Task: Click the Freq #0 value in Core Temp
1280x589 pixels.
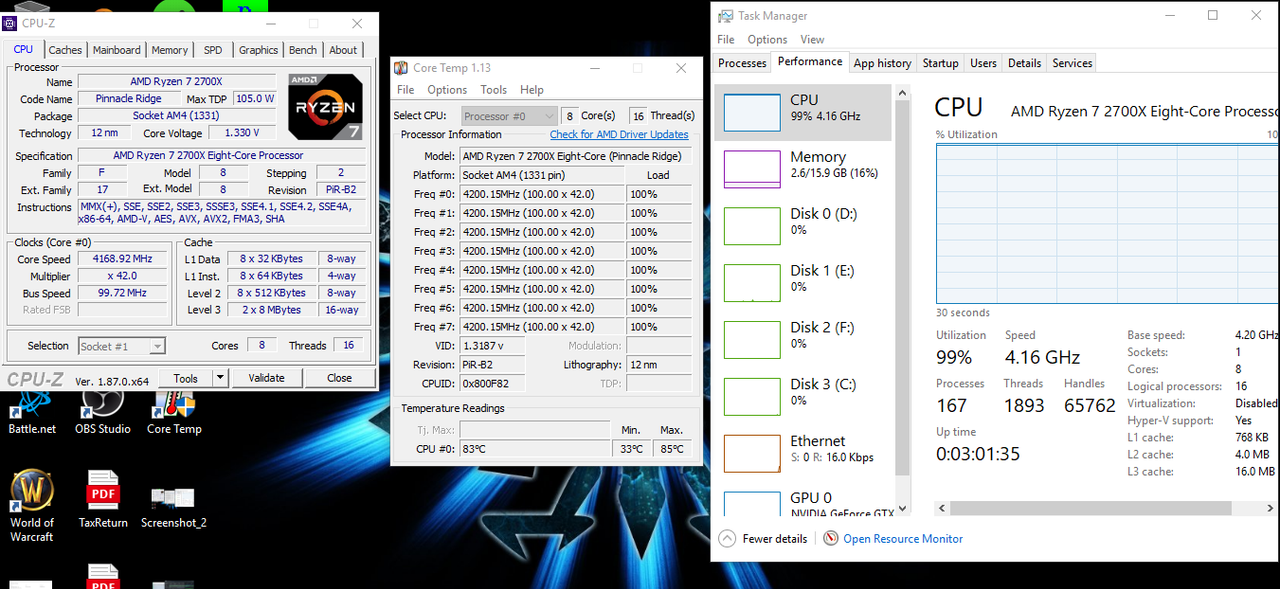Action: pyautogui.click(x=541, y=194)
